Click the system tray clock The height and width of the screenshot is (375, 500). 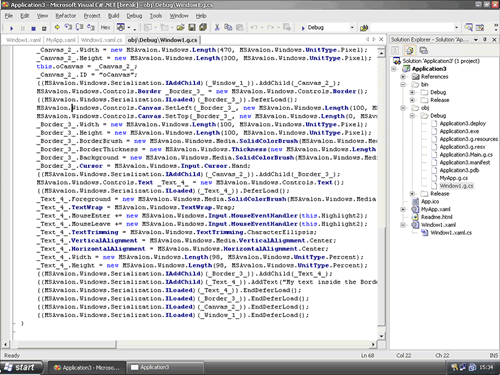coord(486,367)
